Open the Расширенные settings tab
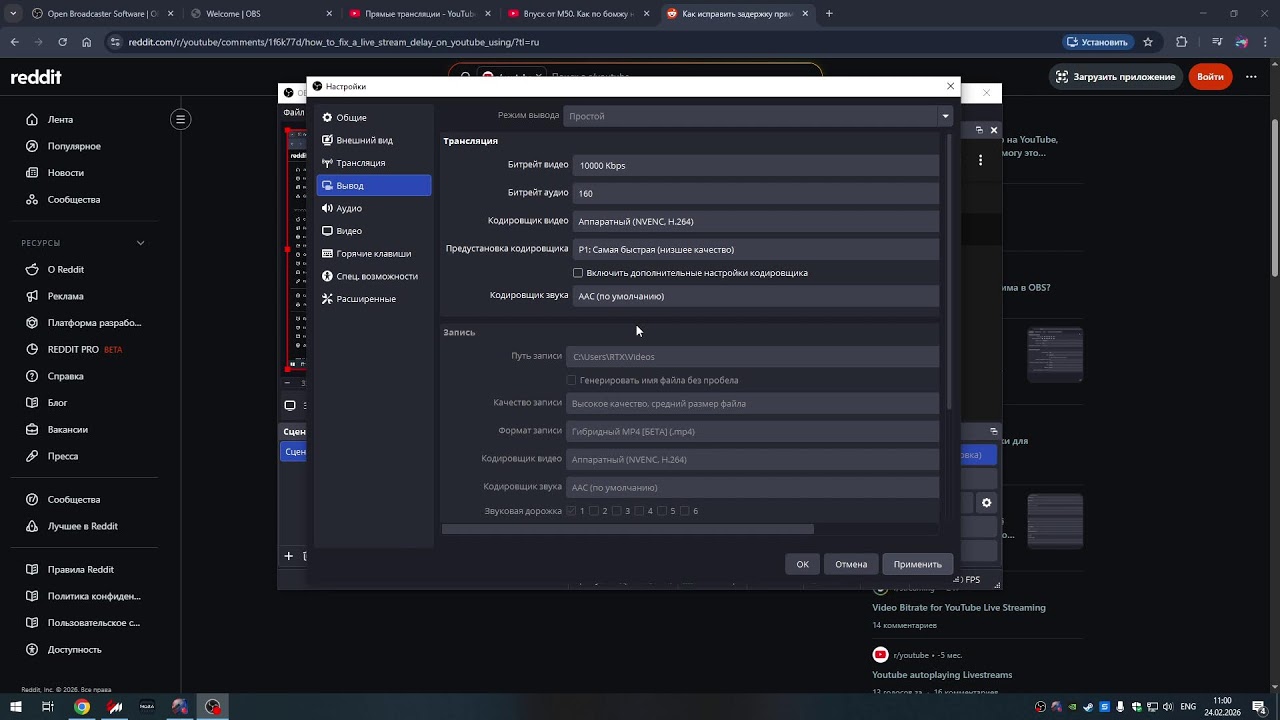 pyautogui.click(x=374, y=299)
